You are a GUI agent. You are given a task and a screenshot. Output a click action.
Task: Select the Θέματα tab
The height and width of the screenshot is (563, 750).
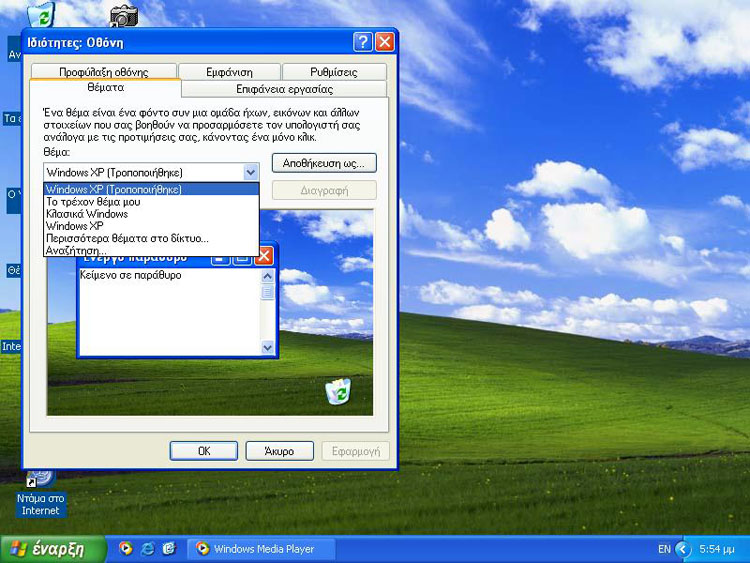105,88
